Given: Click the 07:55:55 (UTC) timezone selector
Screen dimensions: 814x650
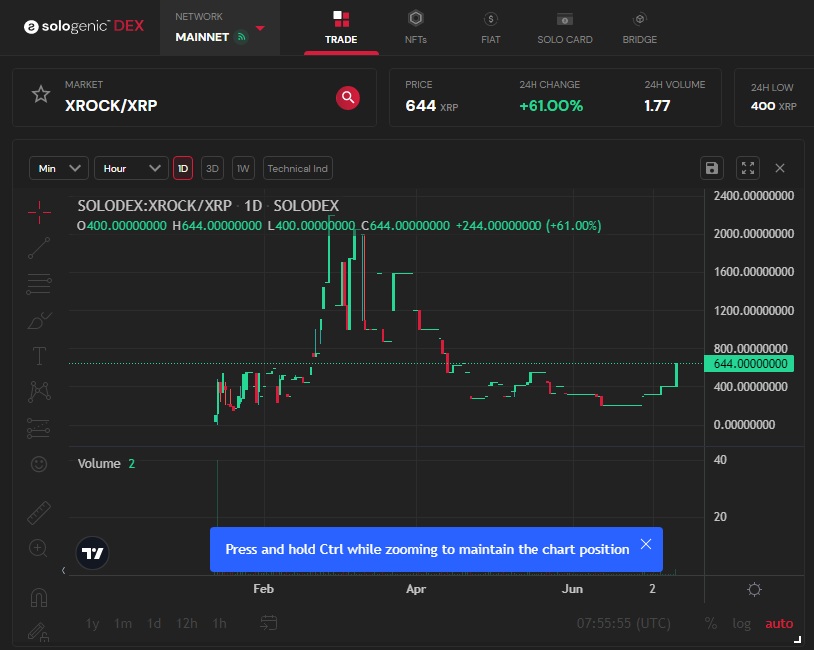Looking at the screenshot, I should pyautogui.click(x=623, y=623).
